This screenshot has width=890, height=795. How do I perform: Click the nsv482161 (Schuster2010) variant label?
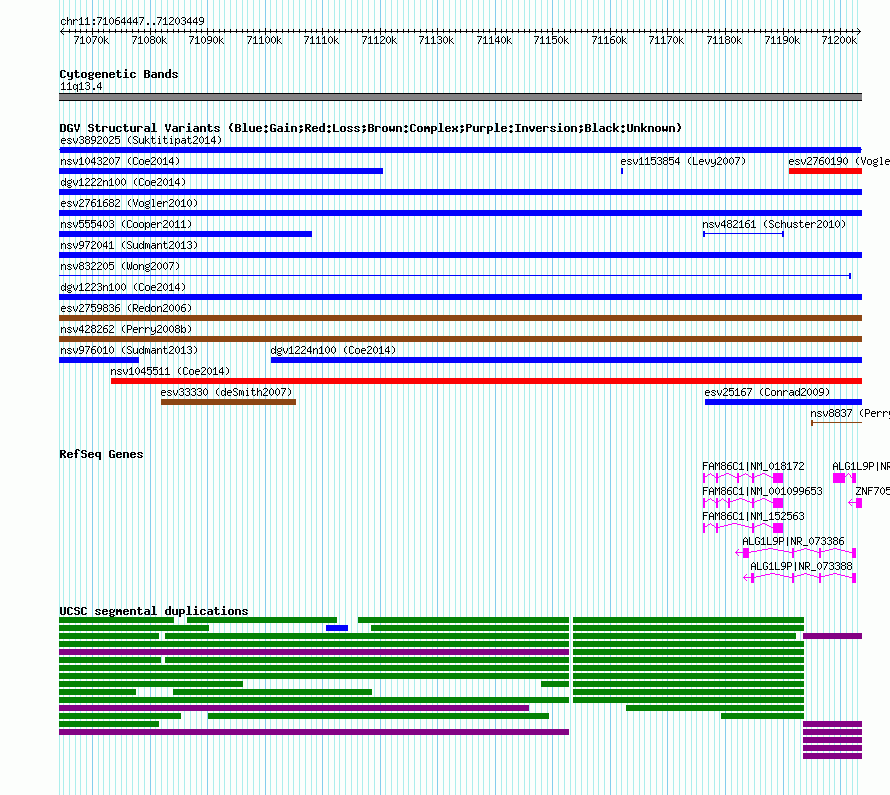click(x=774, y=224)
